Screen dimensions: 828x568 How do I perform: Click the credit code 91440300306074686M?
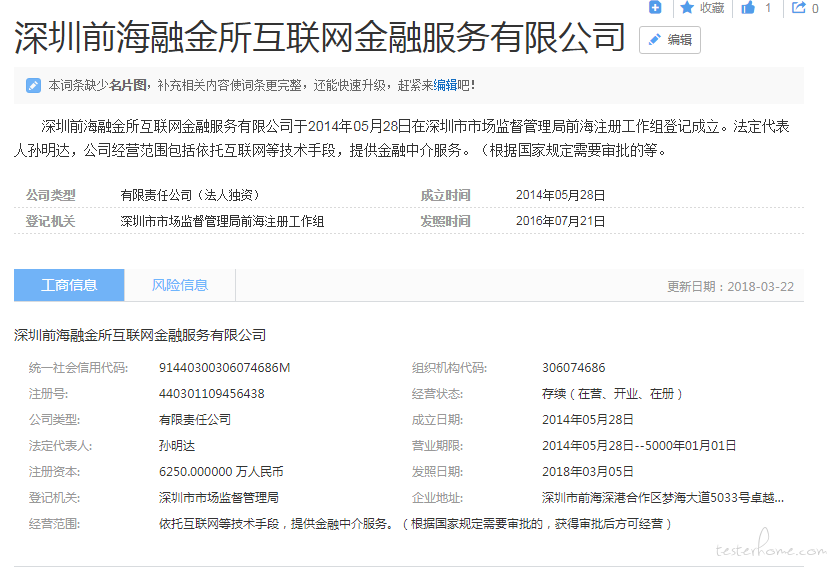(224, 367)
